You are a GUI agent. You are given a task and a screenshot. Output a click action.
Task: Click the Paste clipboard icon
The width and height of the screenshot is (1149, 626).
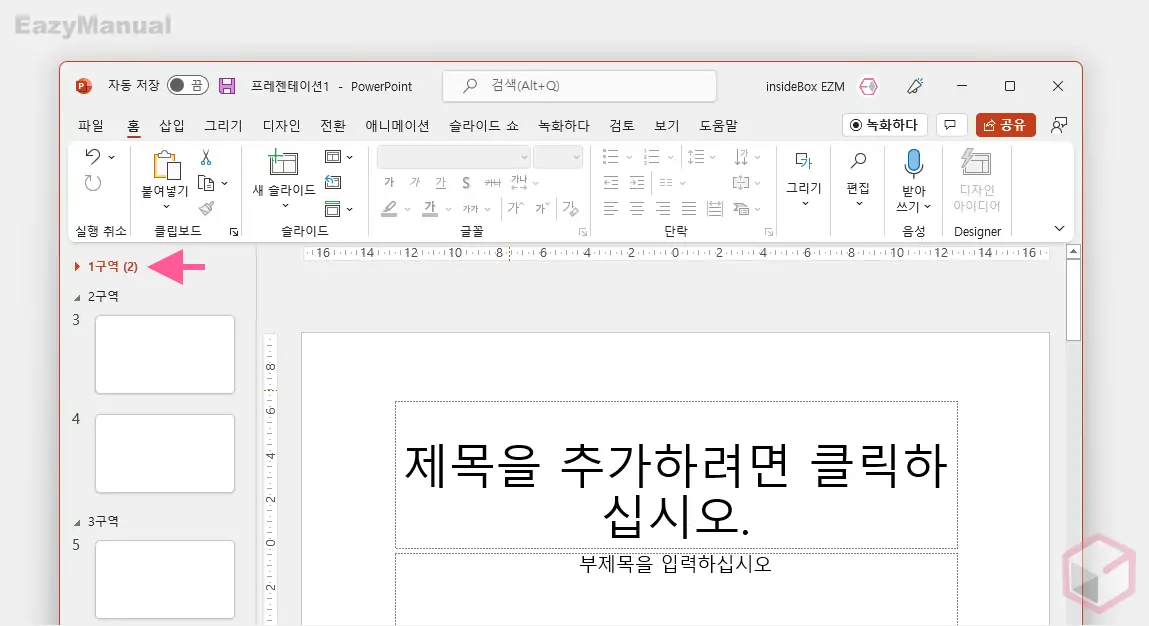coord(166,166)
